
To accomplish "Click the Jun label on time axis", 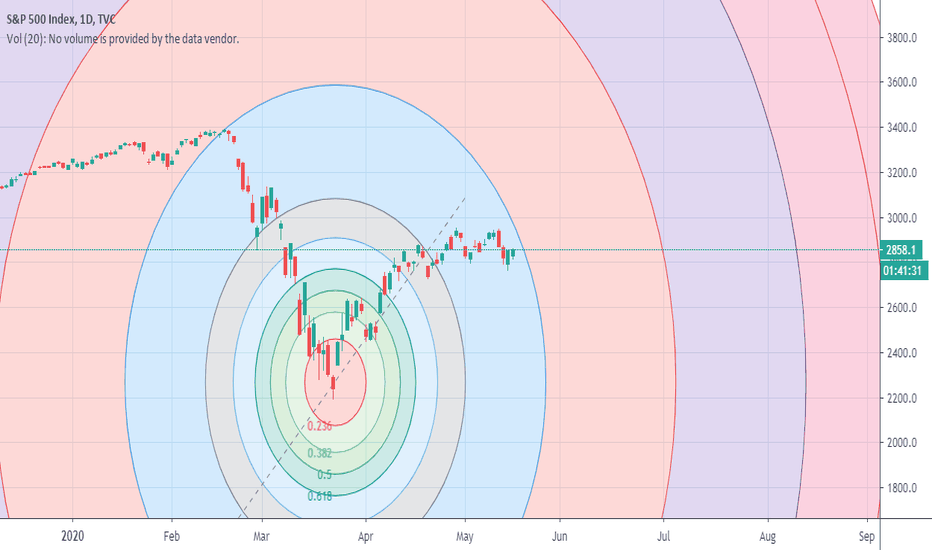I will 559,536.
